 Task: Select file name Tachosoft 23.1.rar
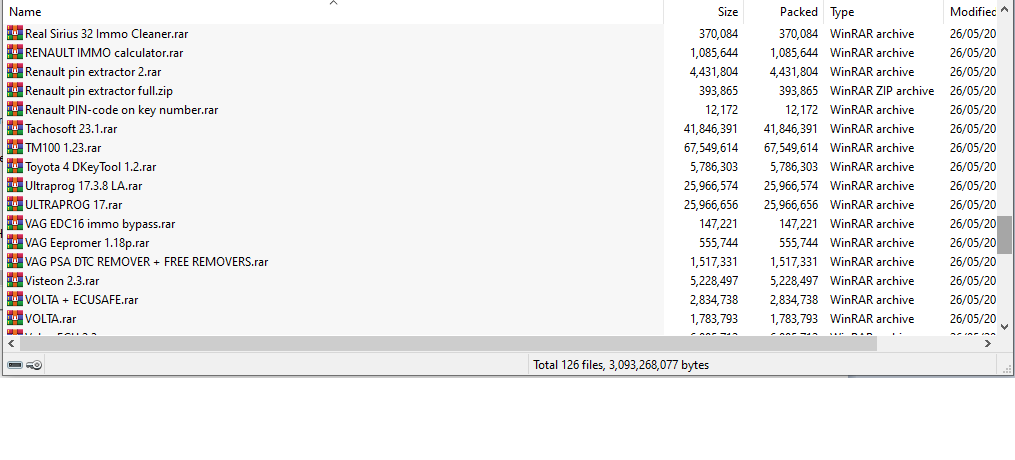(x=71, y=129)
